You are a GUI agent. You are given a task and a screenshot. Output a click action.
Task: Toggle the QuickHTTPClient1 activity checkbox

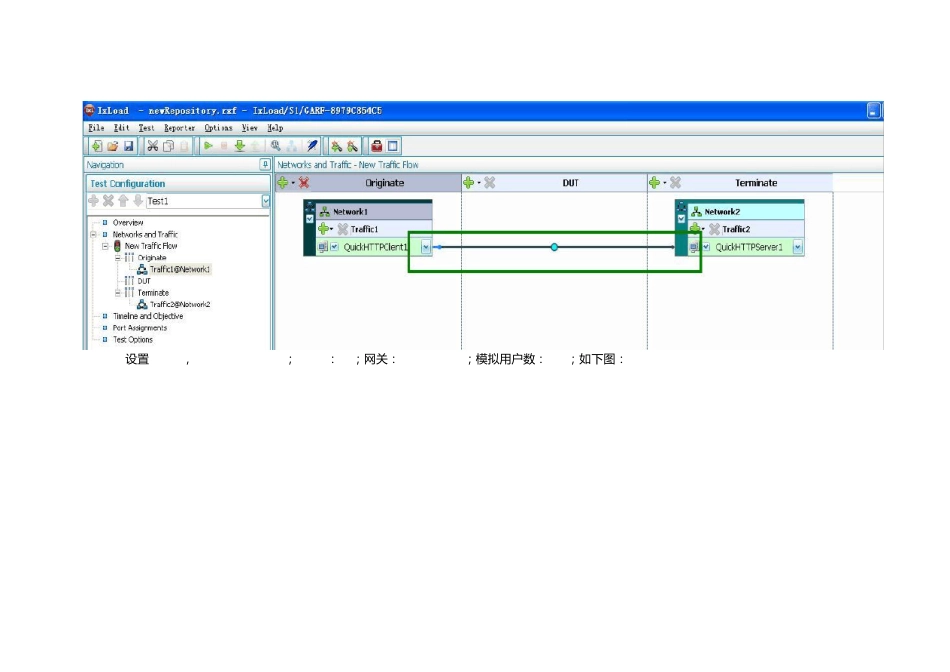[x=334, y=247]
